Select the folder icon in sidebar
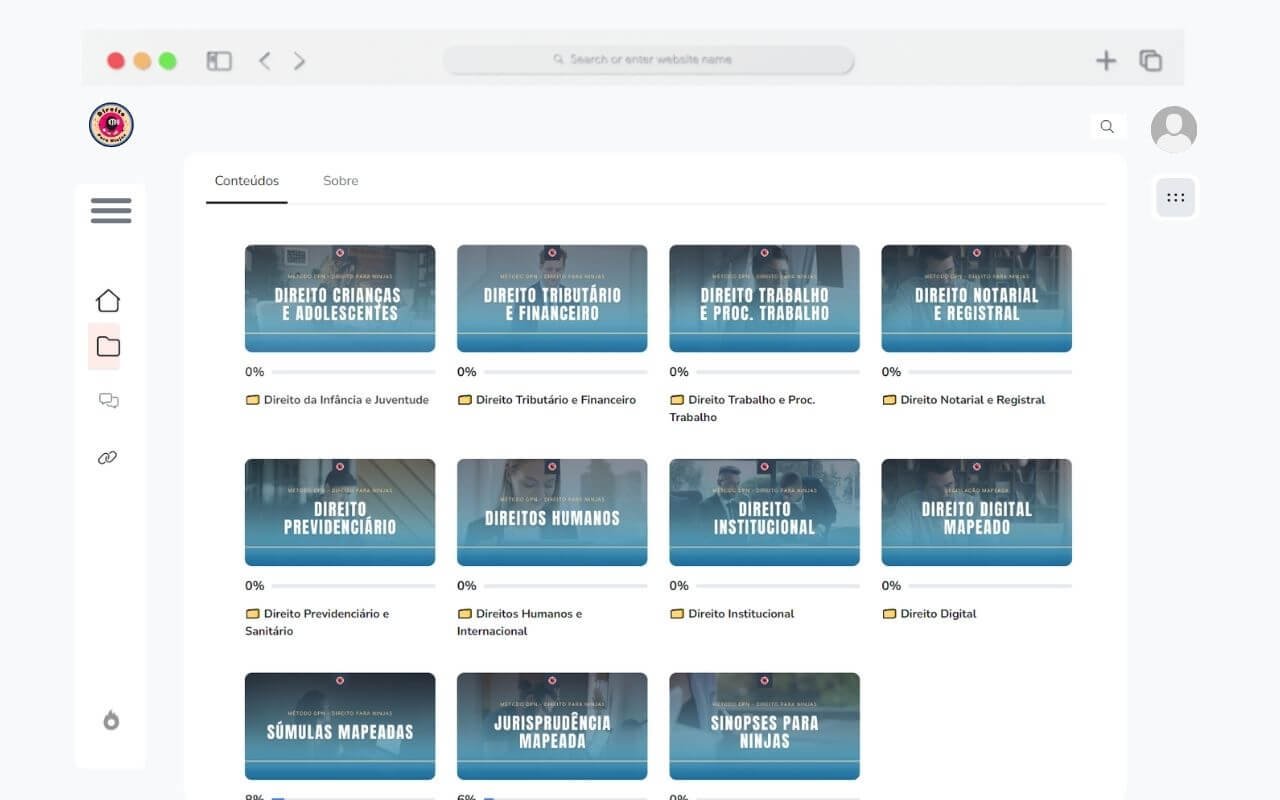This screenshot has width=1280, height=800. pyautogui.click(x=108, y=347)
